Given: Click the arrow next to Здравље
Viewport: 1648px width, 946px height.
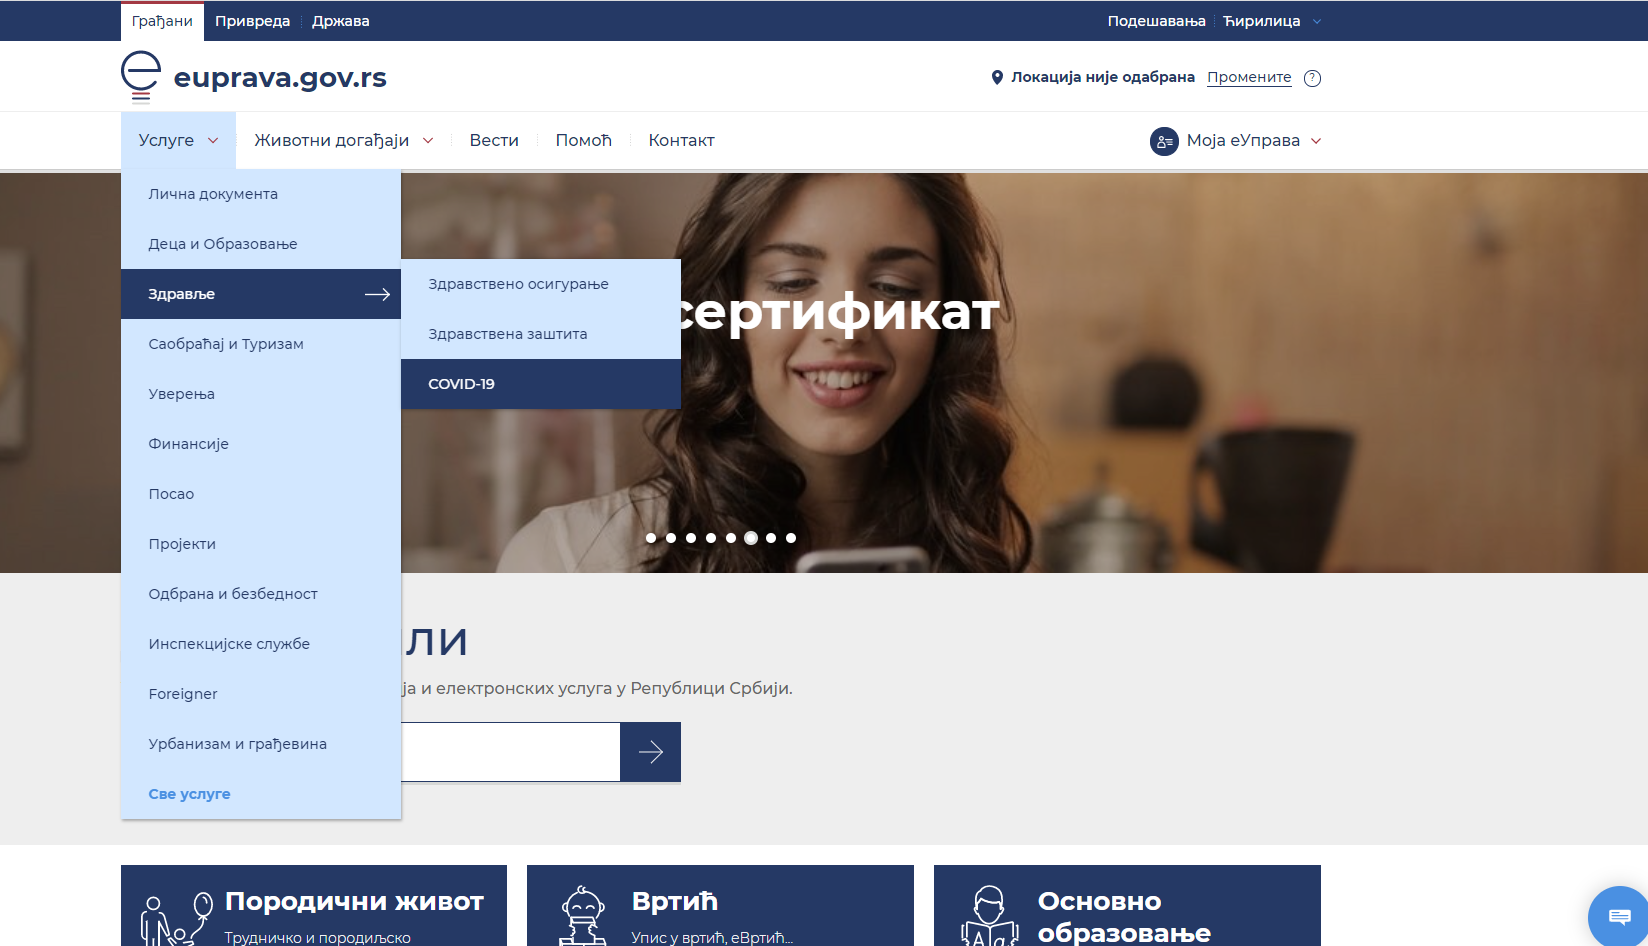Looking at the screenshot, I should 377,294.
